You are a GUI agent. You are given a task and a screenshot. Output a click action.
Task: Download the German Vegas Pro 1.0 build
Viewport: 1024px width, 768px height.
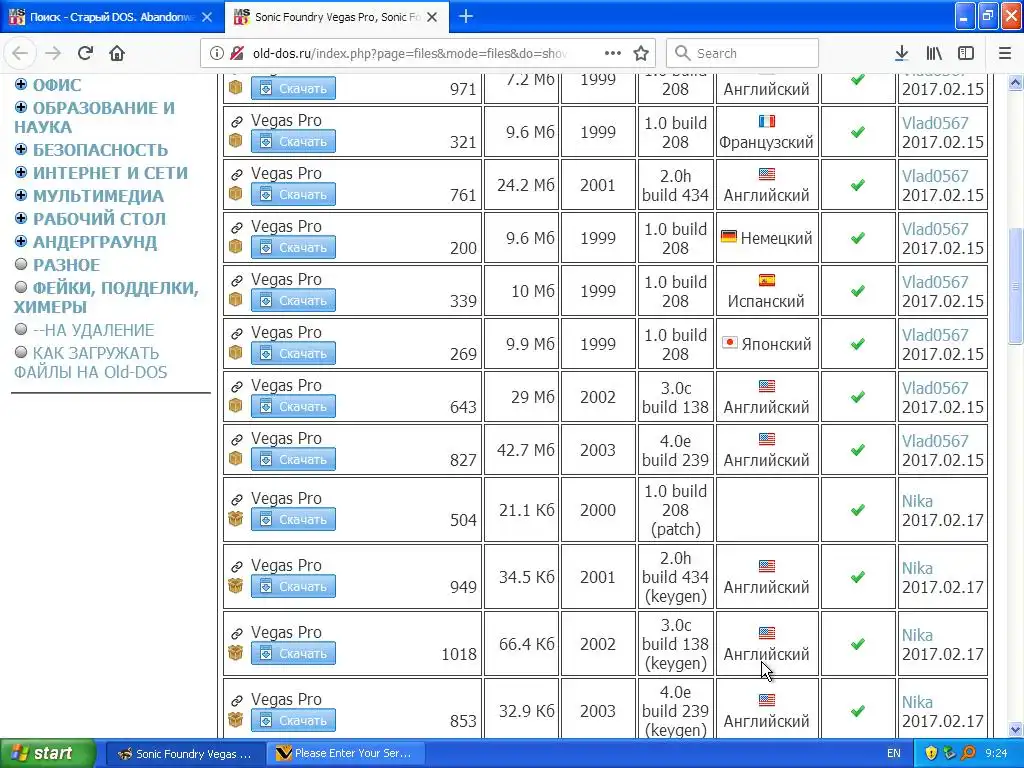coord(293,247)
